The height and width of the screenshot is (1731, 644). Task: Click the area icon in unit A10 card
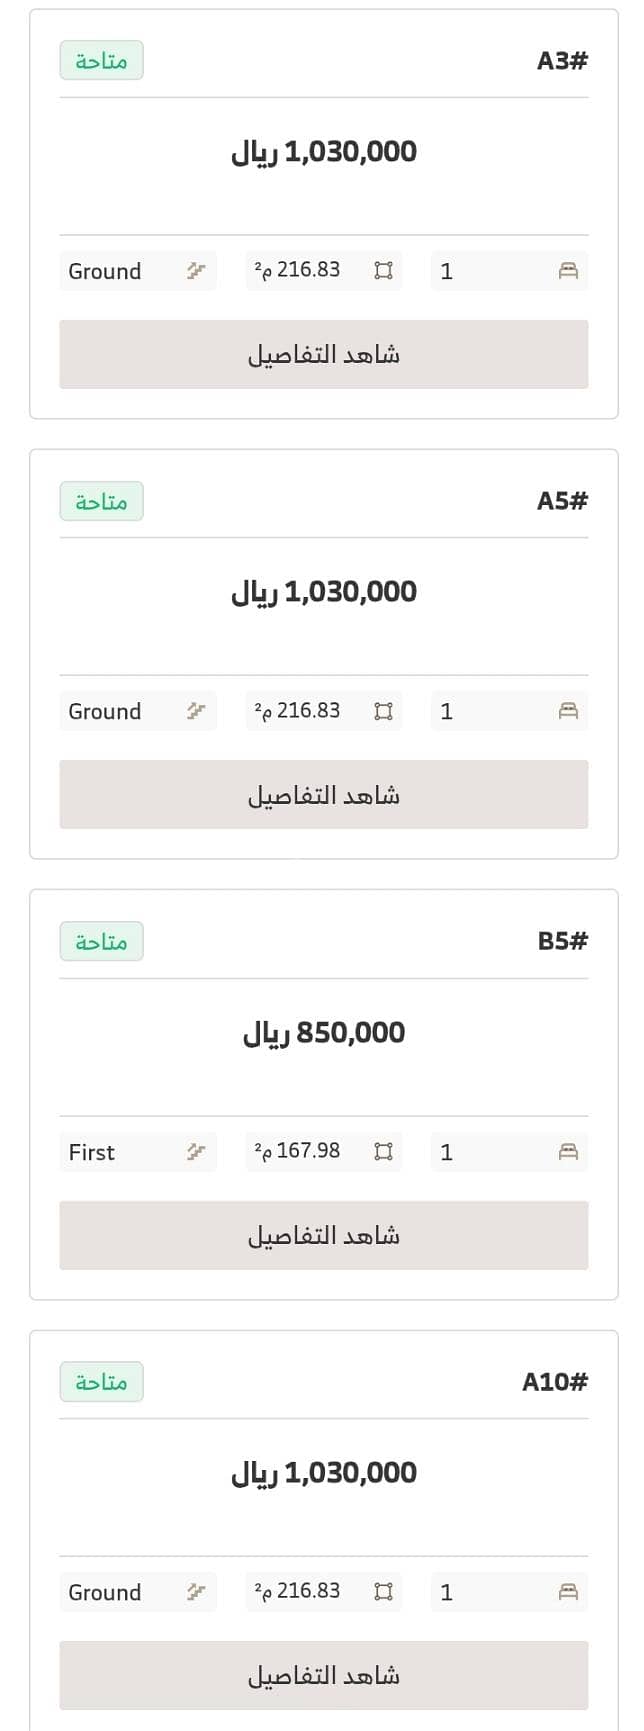click(383, 1592)
